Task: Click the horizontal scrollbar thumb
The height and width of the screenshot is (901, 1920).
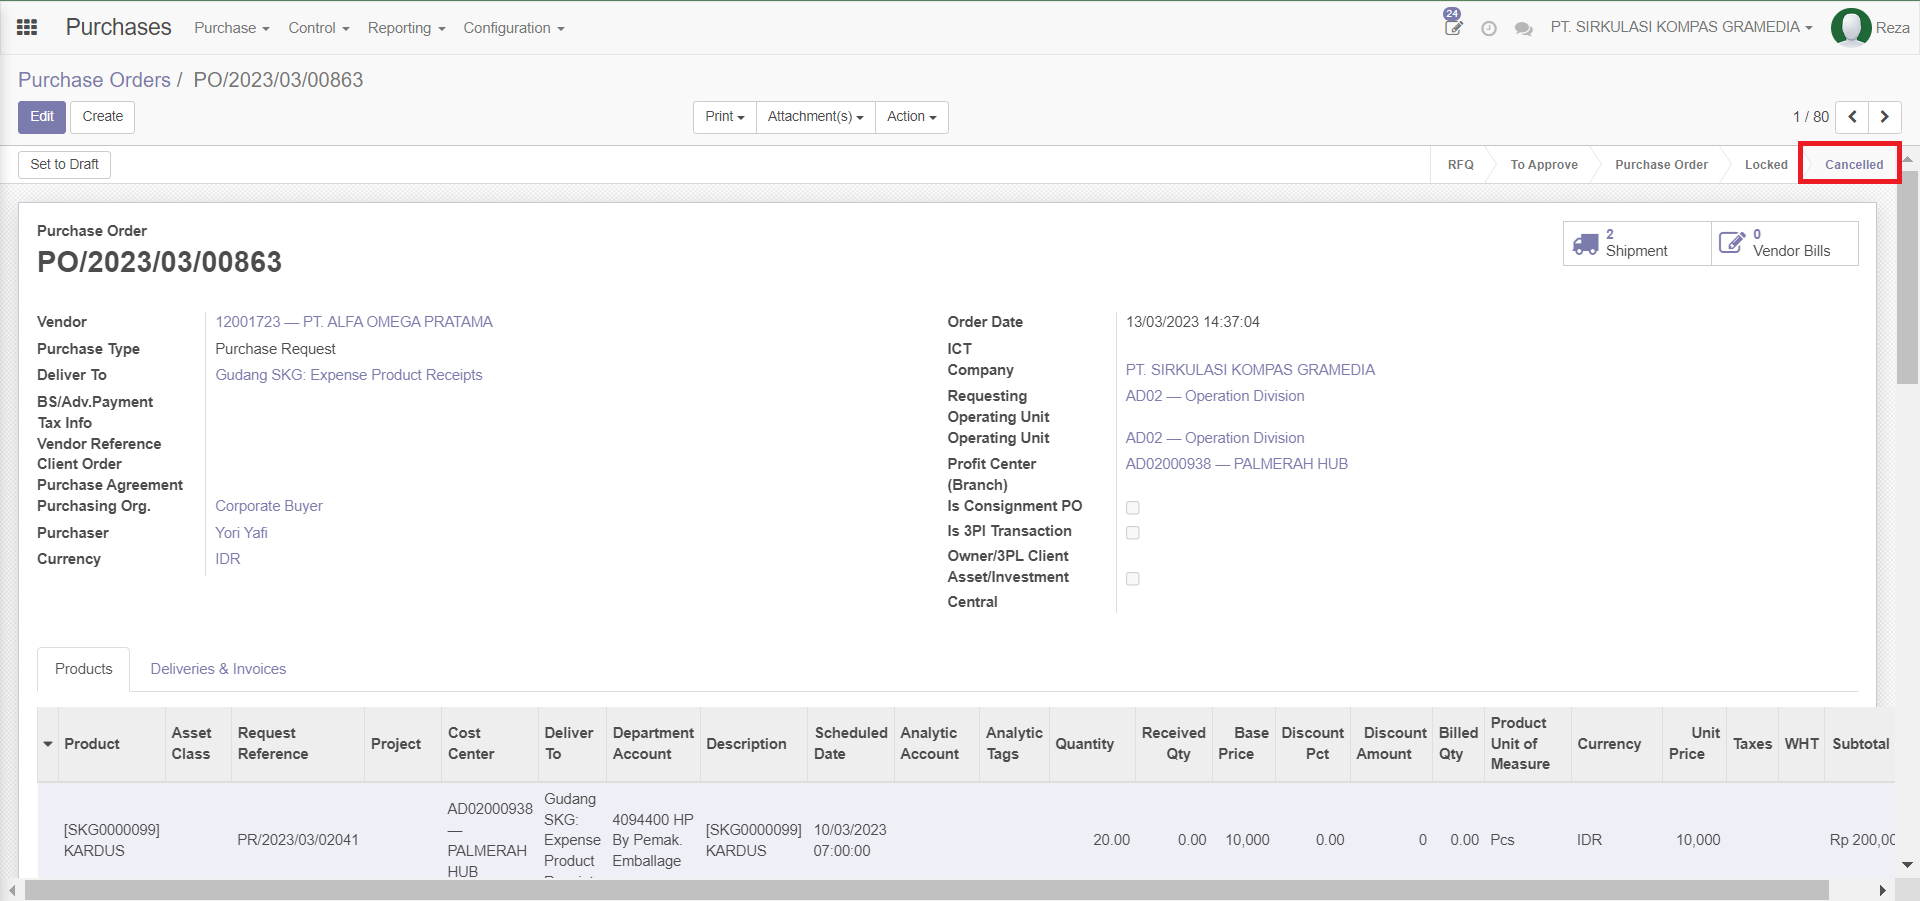Action: point(927,890)
